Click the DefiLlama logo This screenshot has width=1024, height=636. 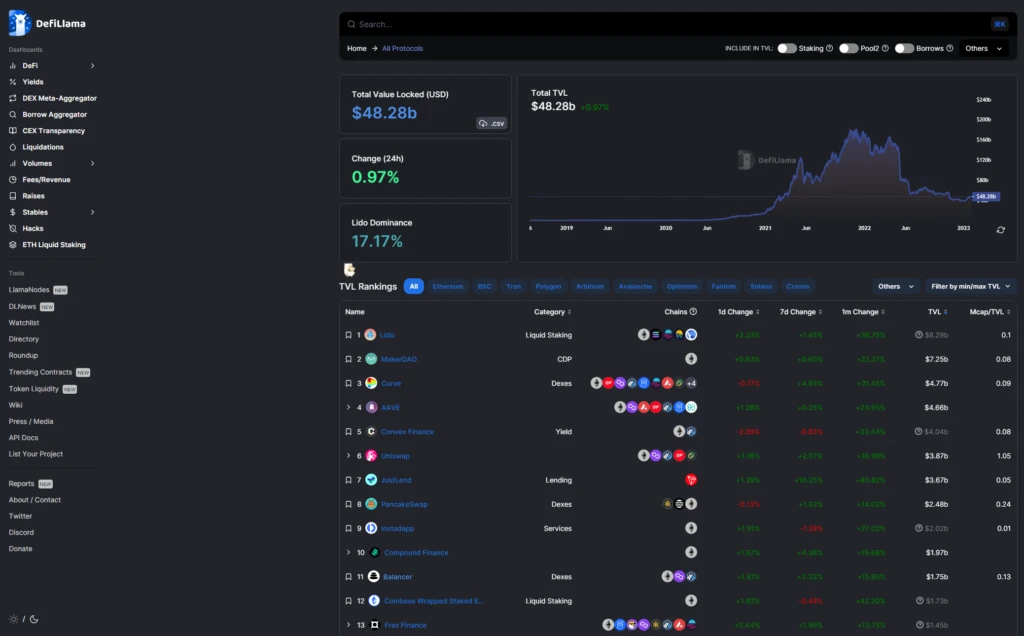click(x=46, y=24)
